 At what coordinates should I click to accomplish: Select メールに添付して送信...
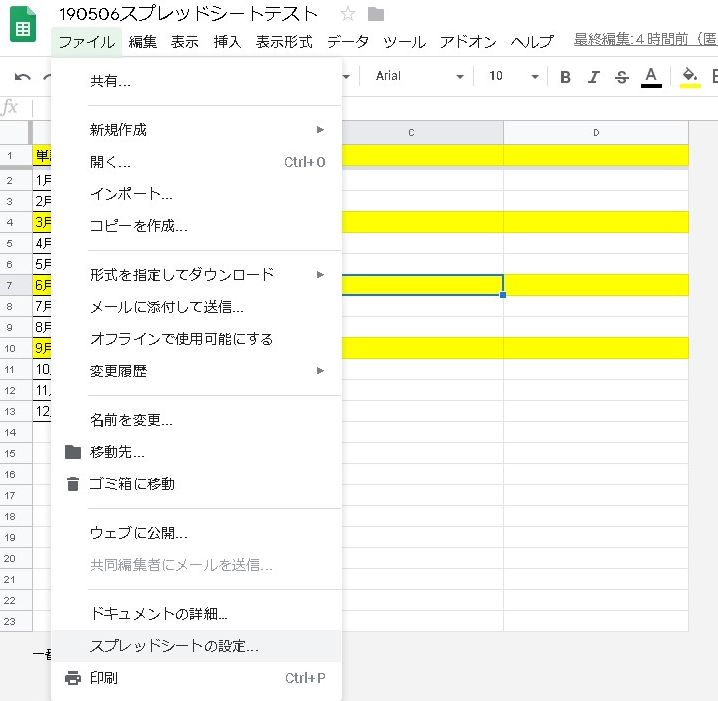(x=196, y=306)
